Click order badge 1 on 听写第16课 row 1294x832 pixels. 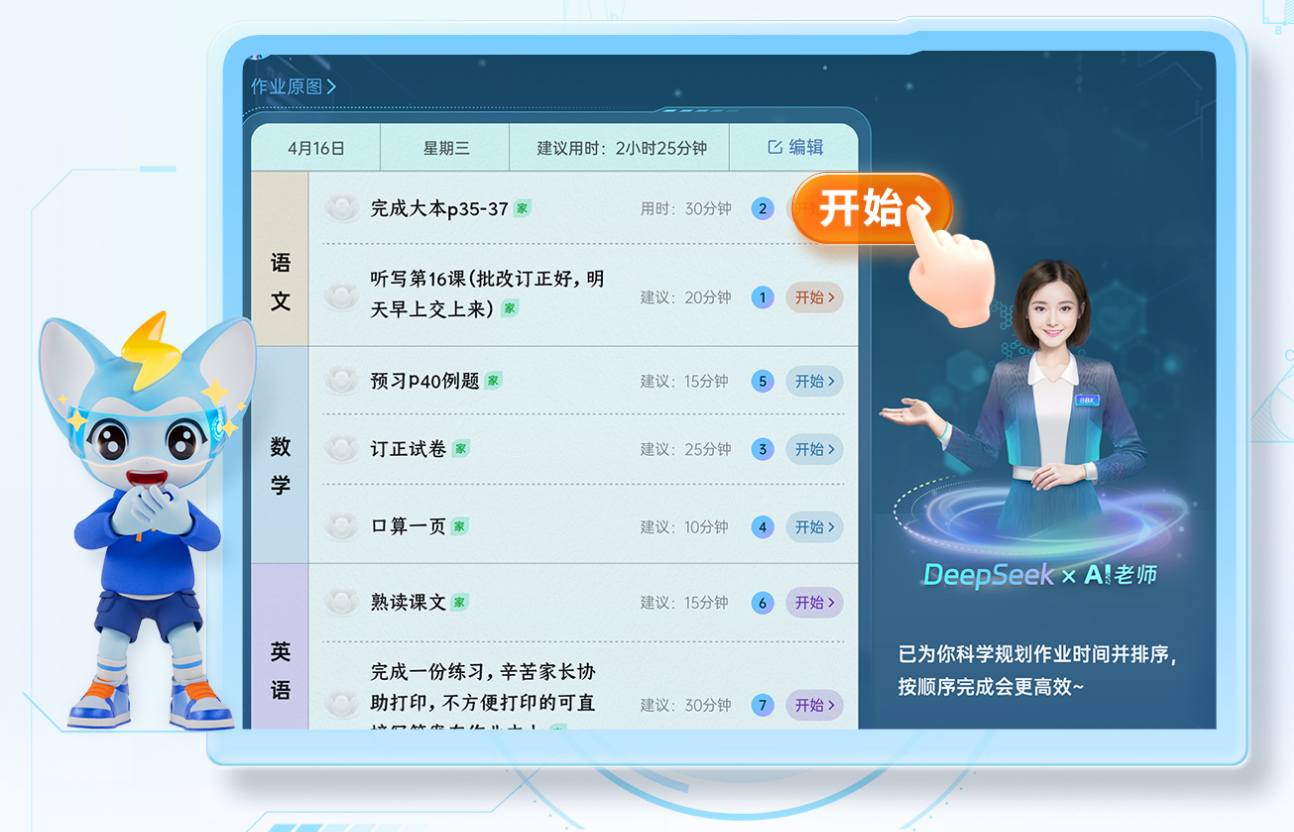pos(763,297)
